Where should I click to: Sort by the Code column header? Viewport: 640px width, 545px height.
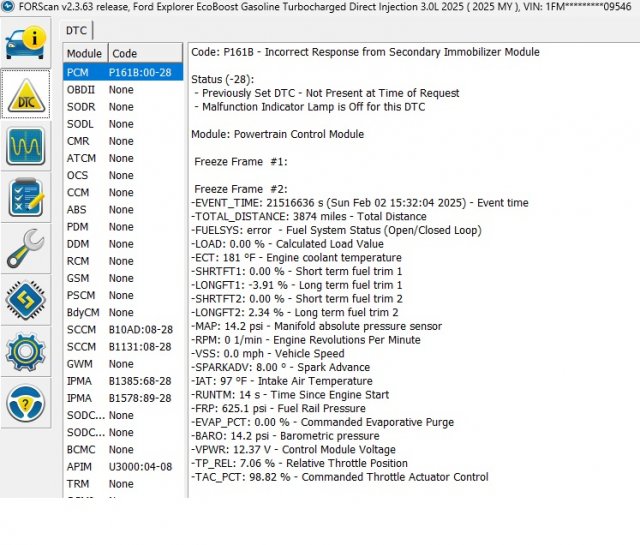(145, 53)
